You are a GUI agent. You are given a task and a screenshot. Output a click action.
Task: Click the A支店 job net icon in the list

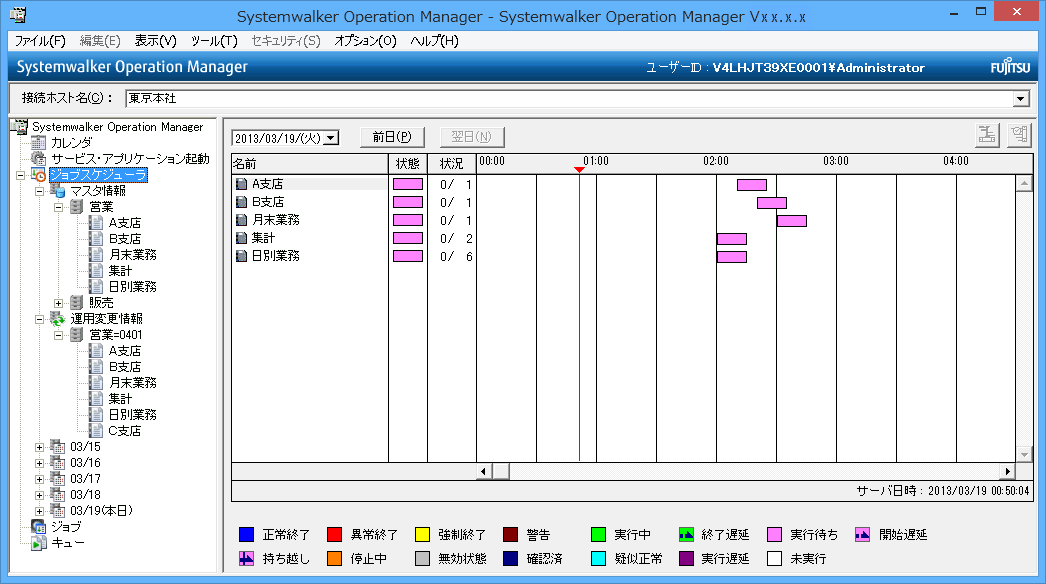[241, 184]
